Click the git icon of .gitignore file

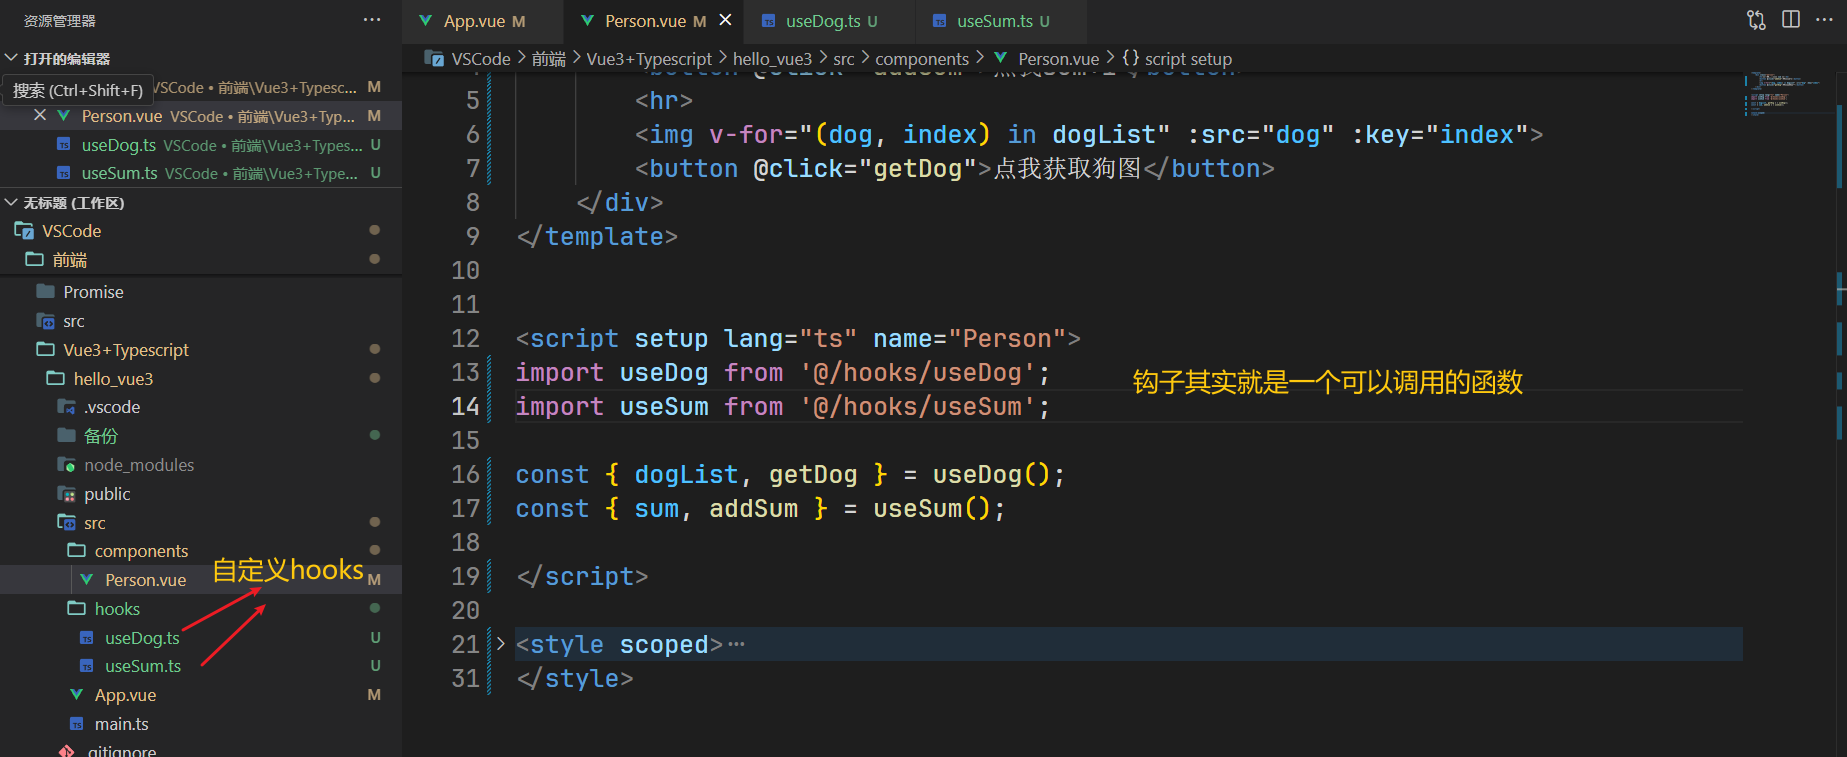67,751
